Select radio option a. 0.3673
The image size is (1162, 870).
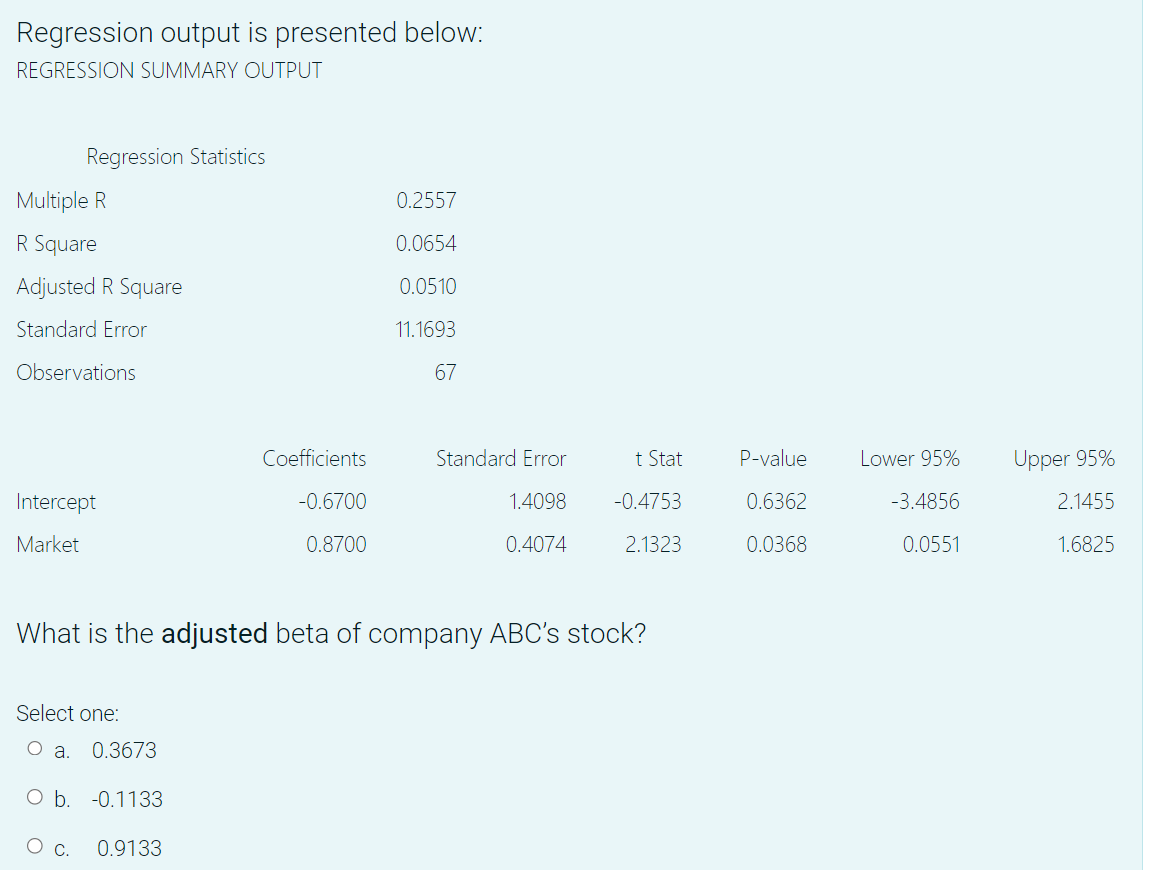35,747
